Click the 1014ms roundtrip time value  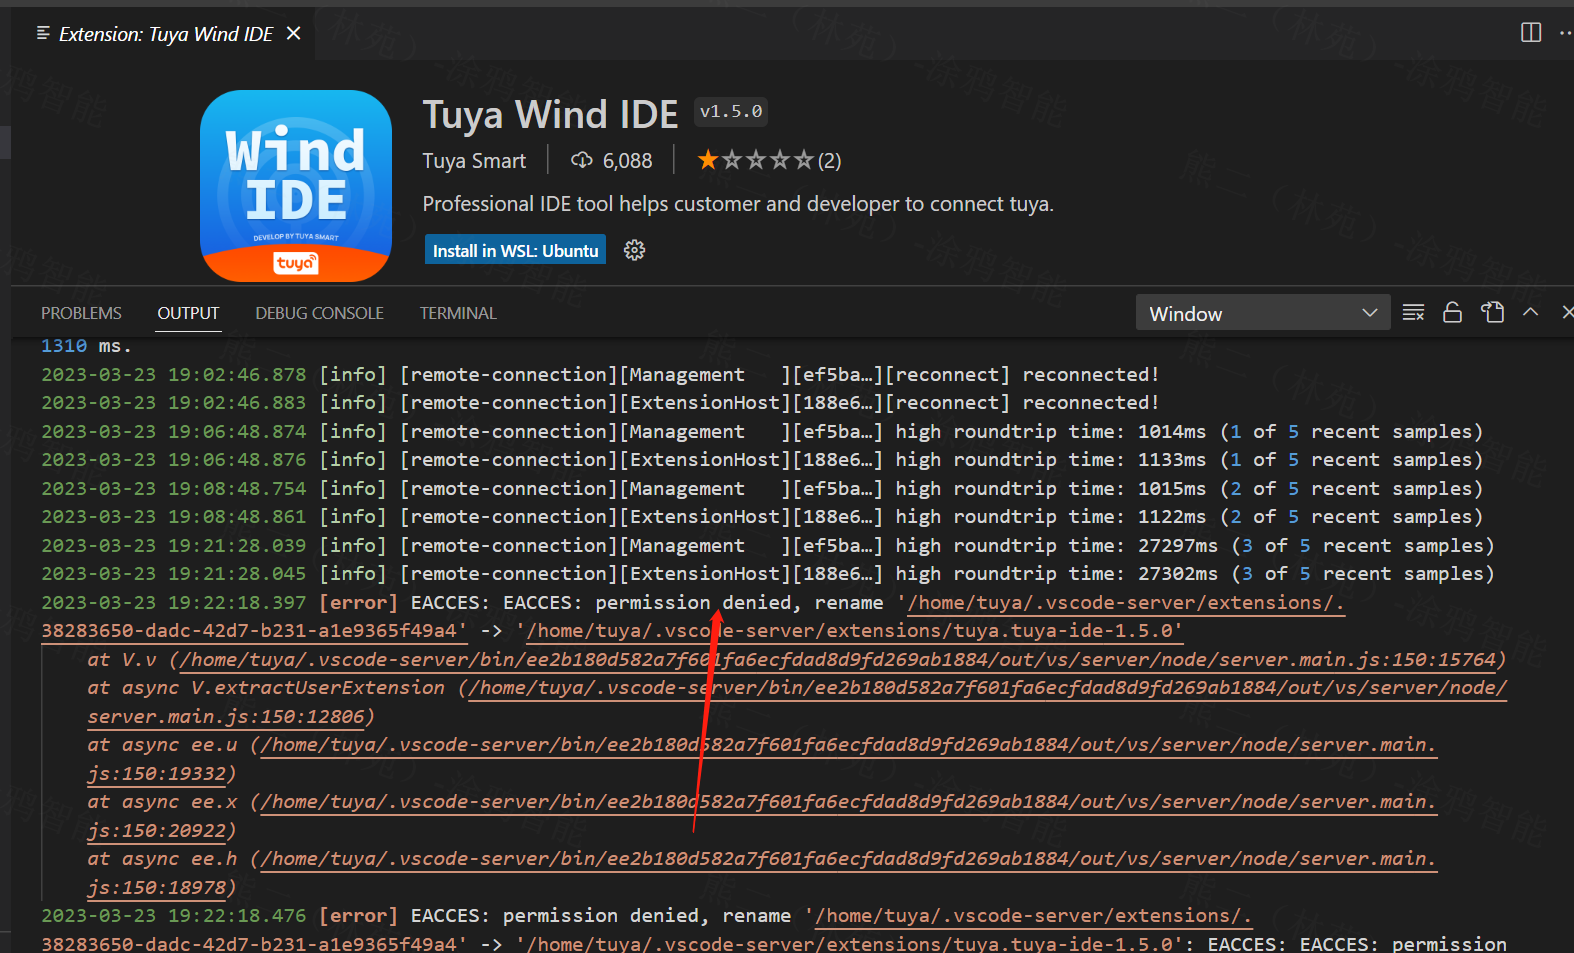click(1172, 432)
